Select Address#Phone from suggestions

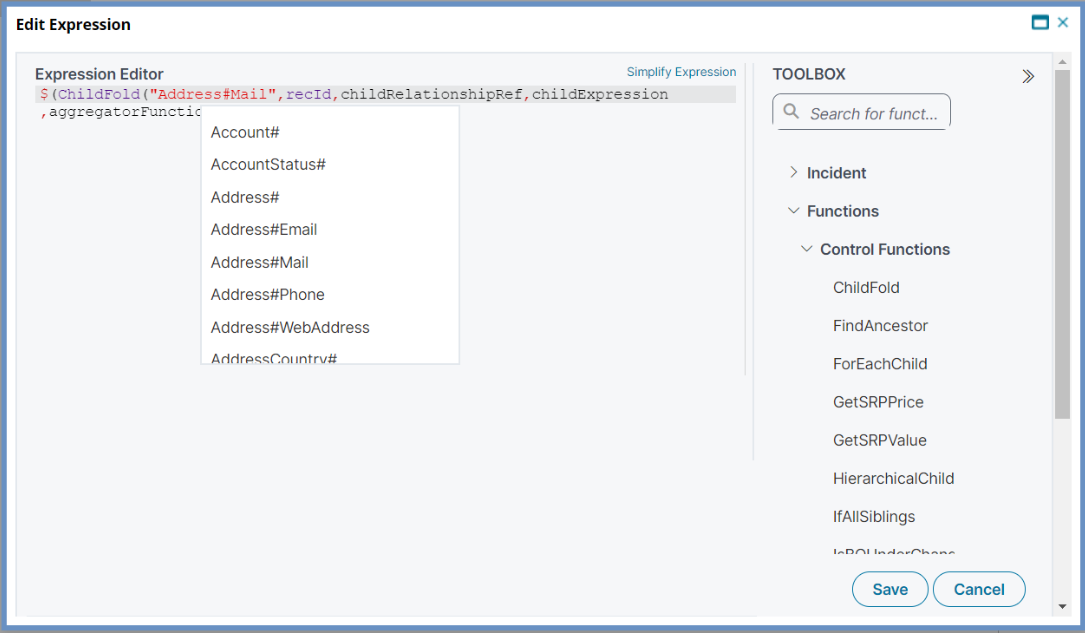(x=267, y=294)
